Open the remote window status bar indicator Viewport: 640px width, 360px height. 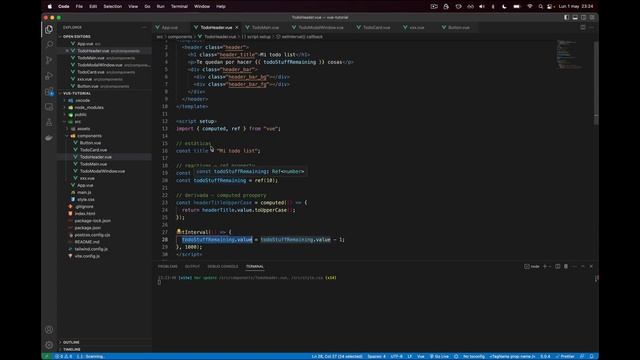click(x=47, y=356)
